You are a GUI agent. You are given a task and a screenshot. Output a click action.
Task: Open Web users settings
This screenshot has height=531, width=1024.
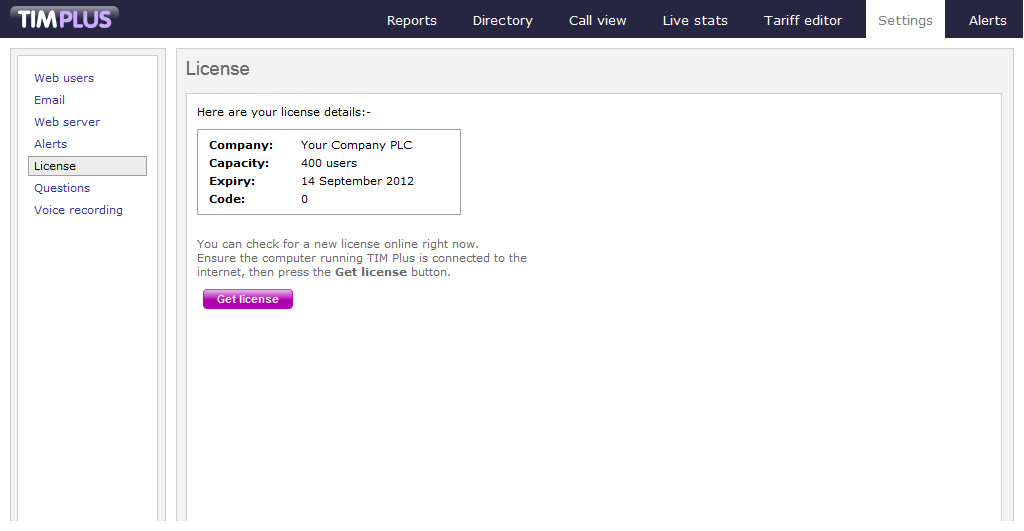point(64,78)
